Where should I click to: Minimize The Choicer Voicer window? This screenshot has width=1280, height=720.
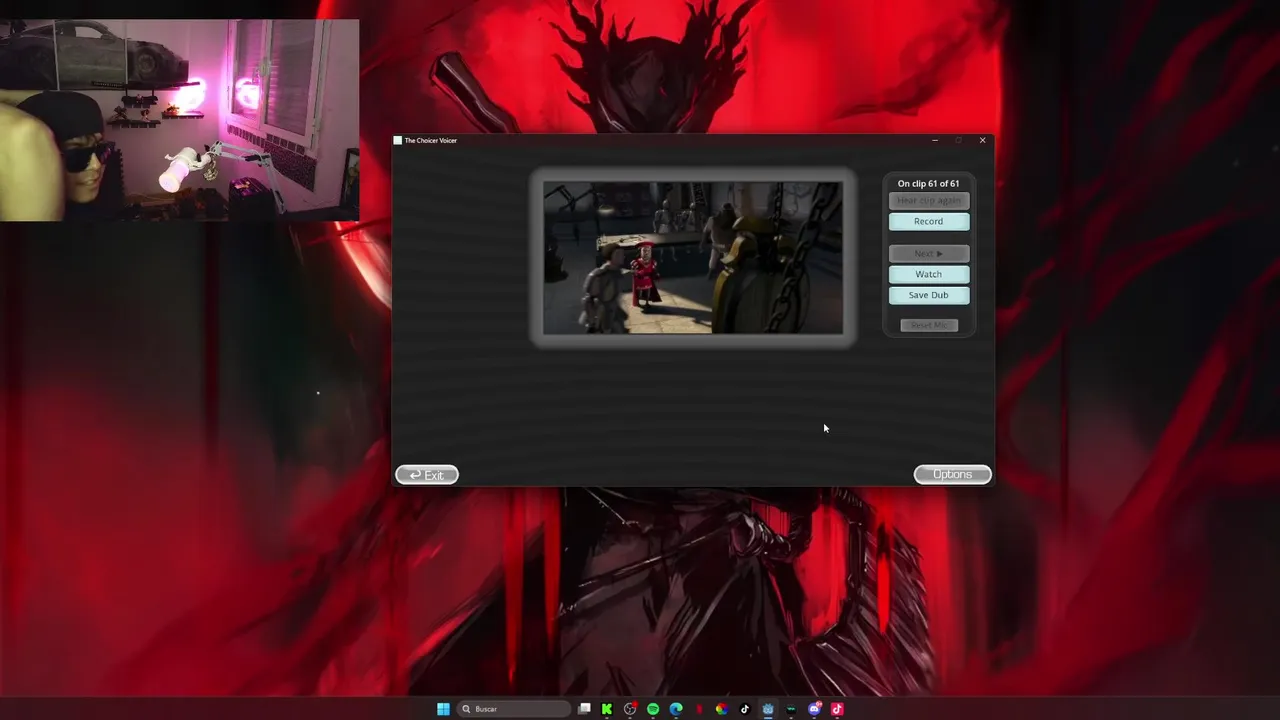pos(935,140)
